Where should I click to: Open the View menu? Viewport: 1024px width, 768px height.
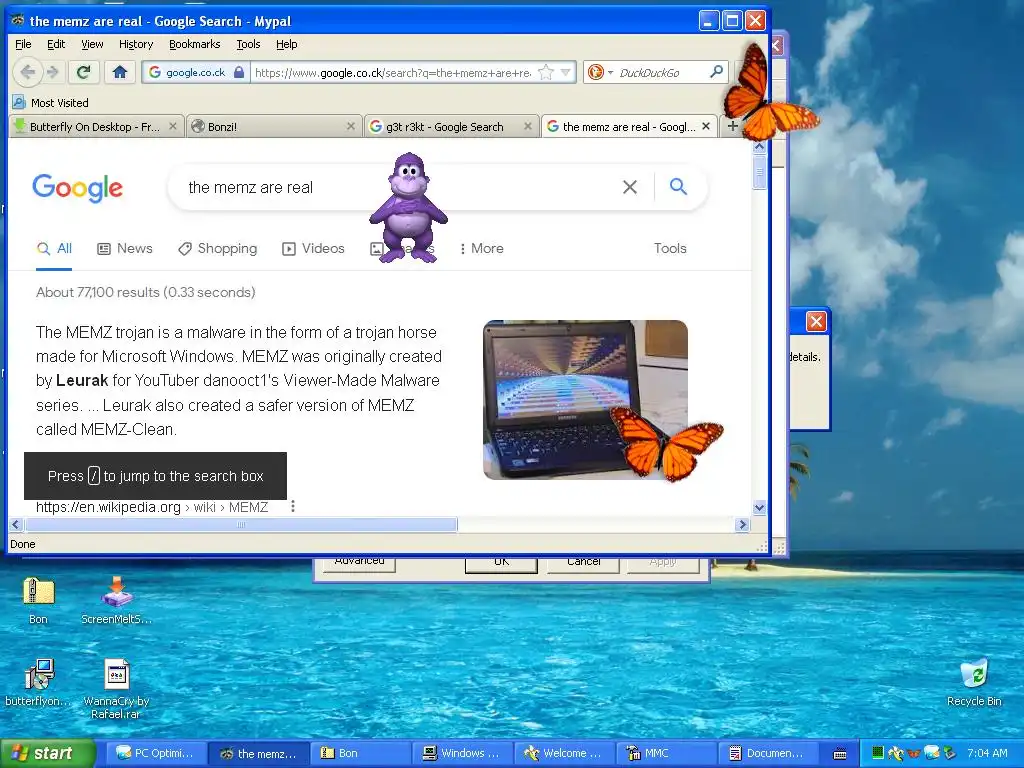pyautogui.click(x=92, y=44)
